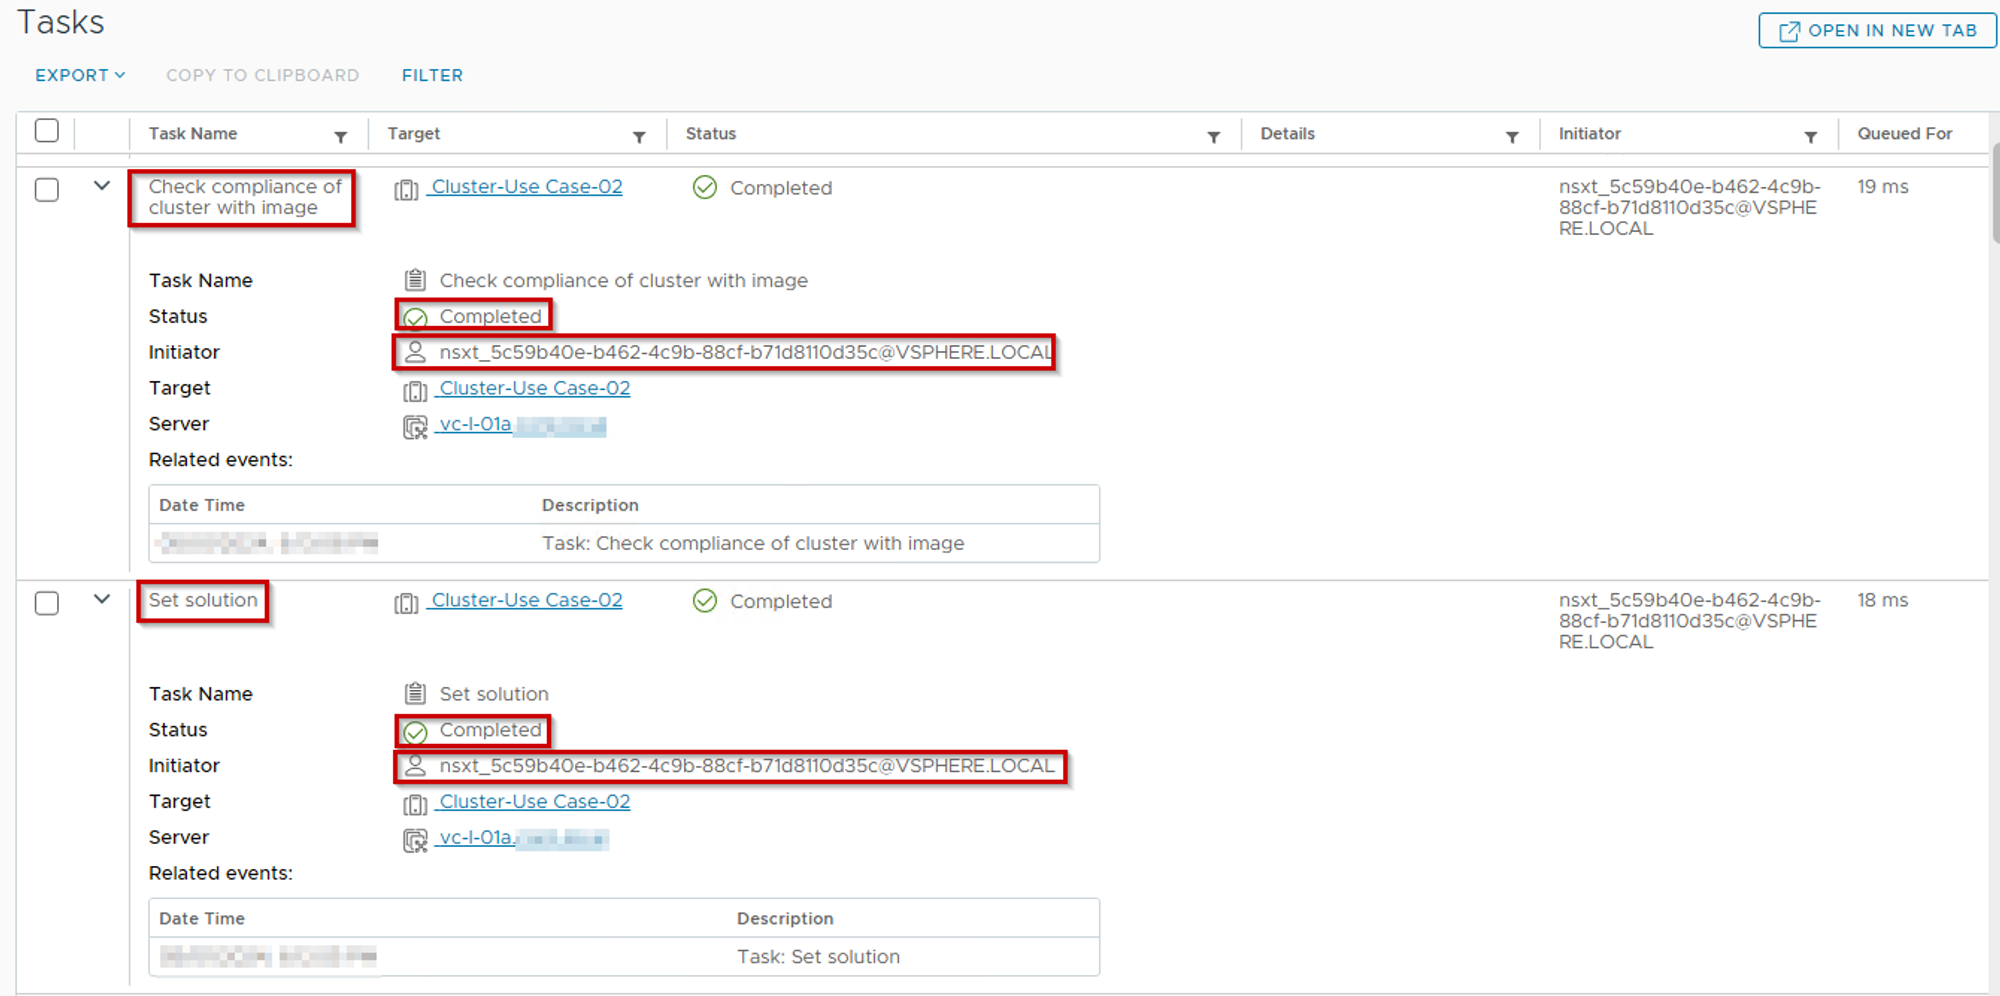Click the Initiator column filter icon

1810,137
